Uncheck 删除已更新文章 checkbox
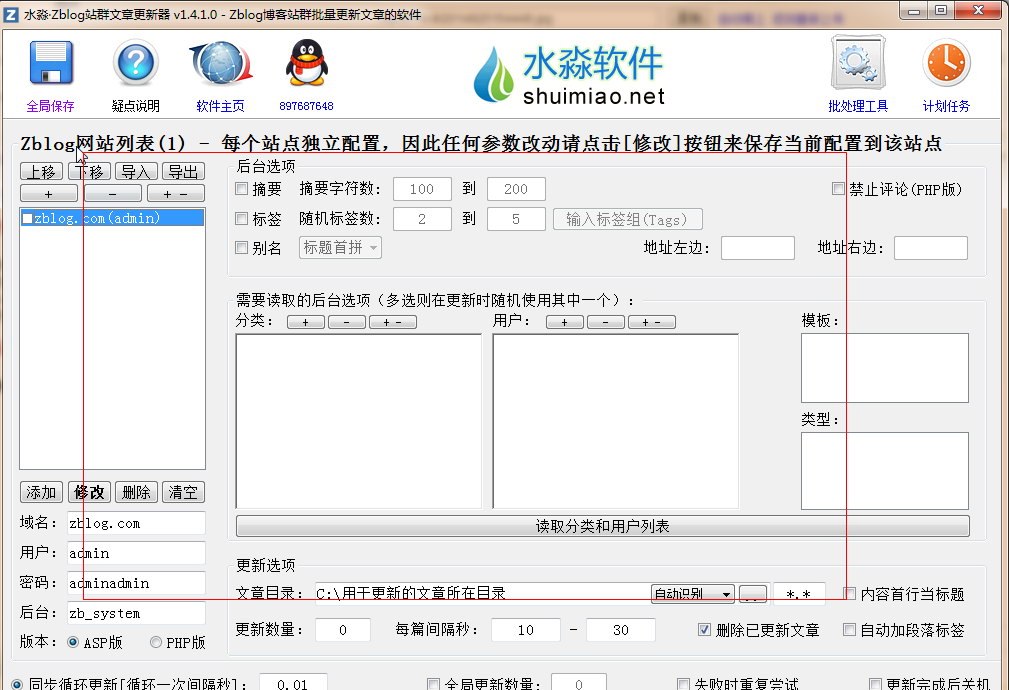Screen dimensions: 1009x690 705,629
